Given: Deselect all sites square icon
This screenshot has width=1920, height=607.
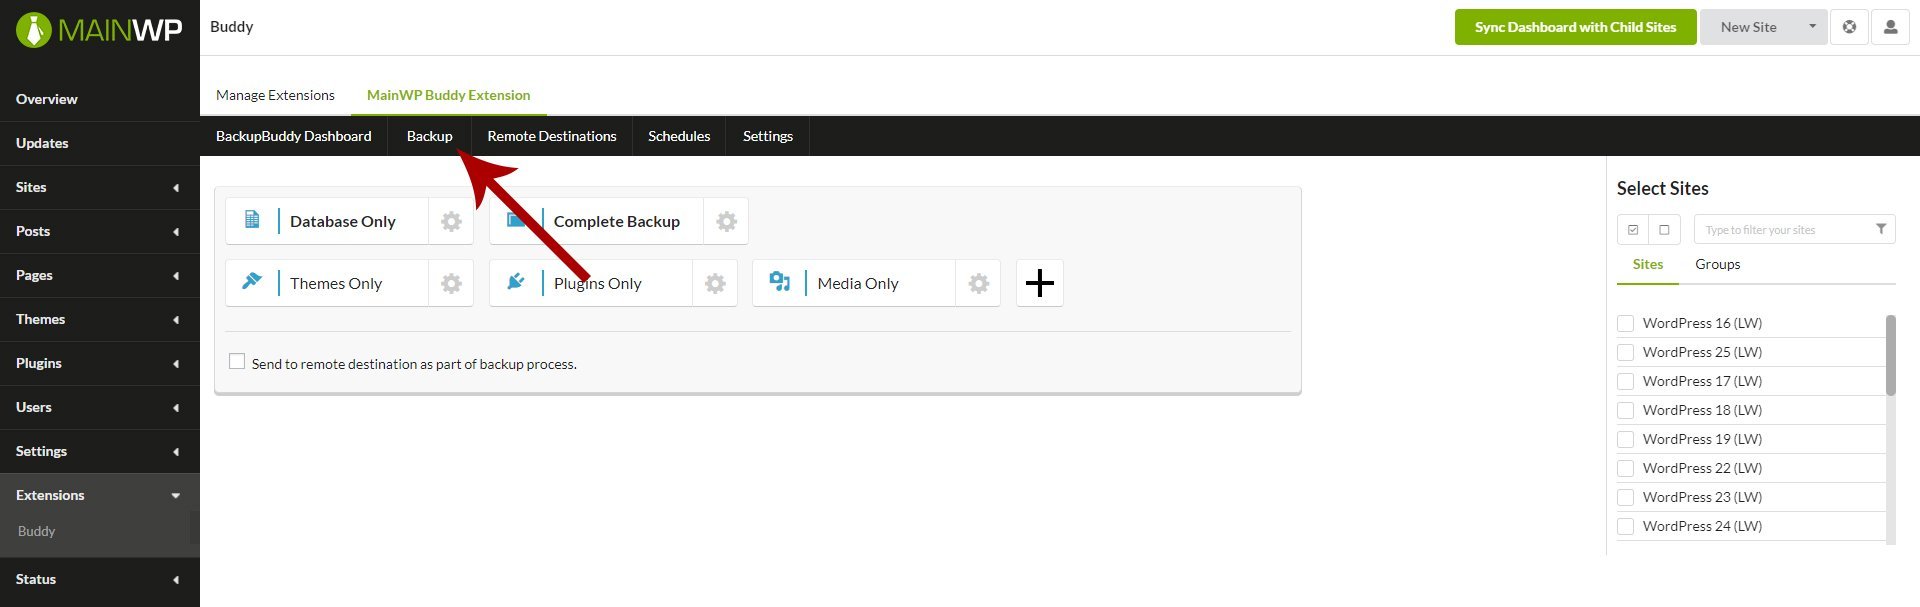Looking at the screenshot, I should coord(1664,229).
